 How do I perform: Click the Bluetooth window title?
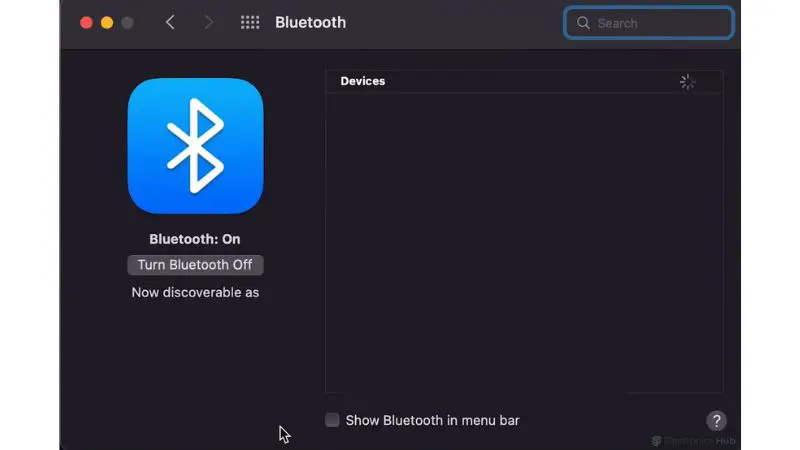click(308, 22)
